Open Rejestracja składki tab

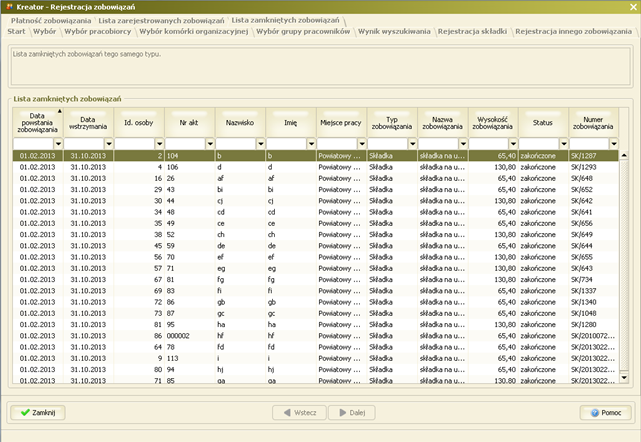click(472, 31)
